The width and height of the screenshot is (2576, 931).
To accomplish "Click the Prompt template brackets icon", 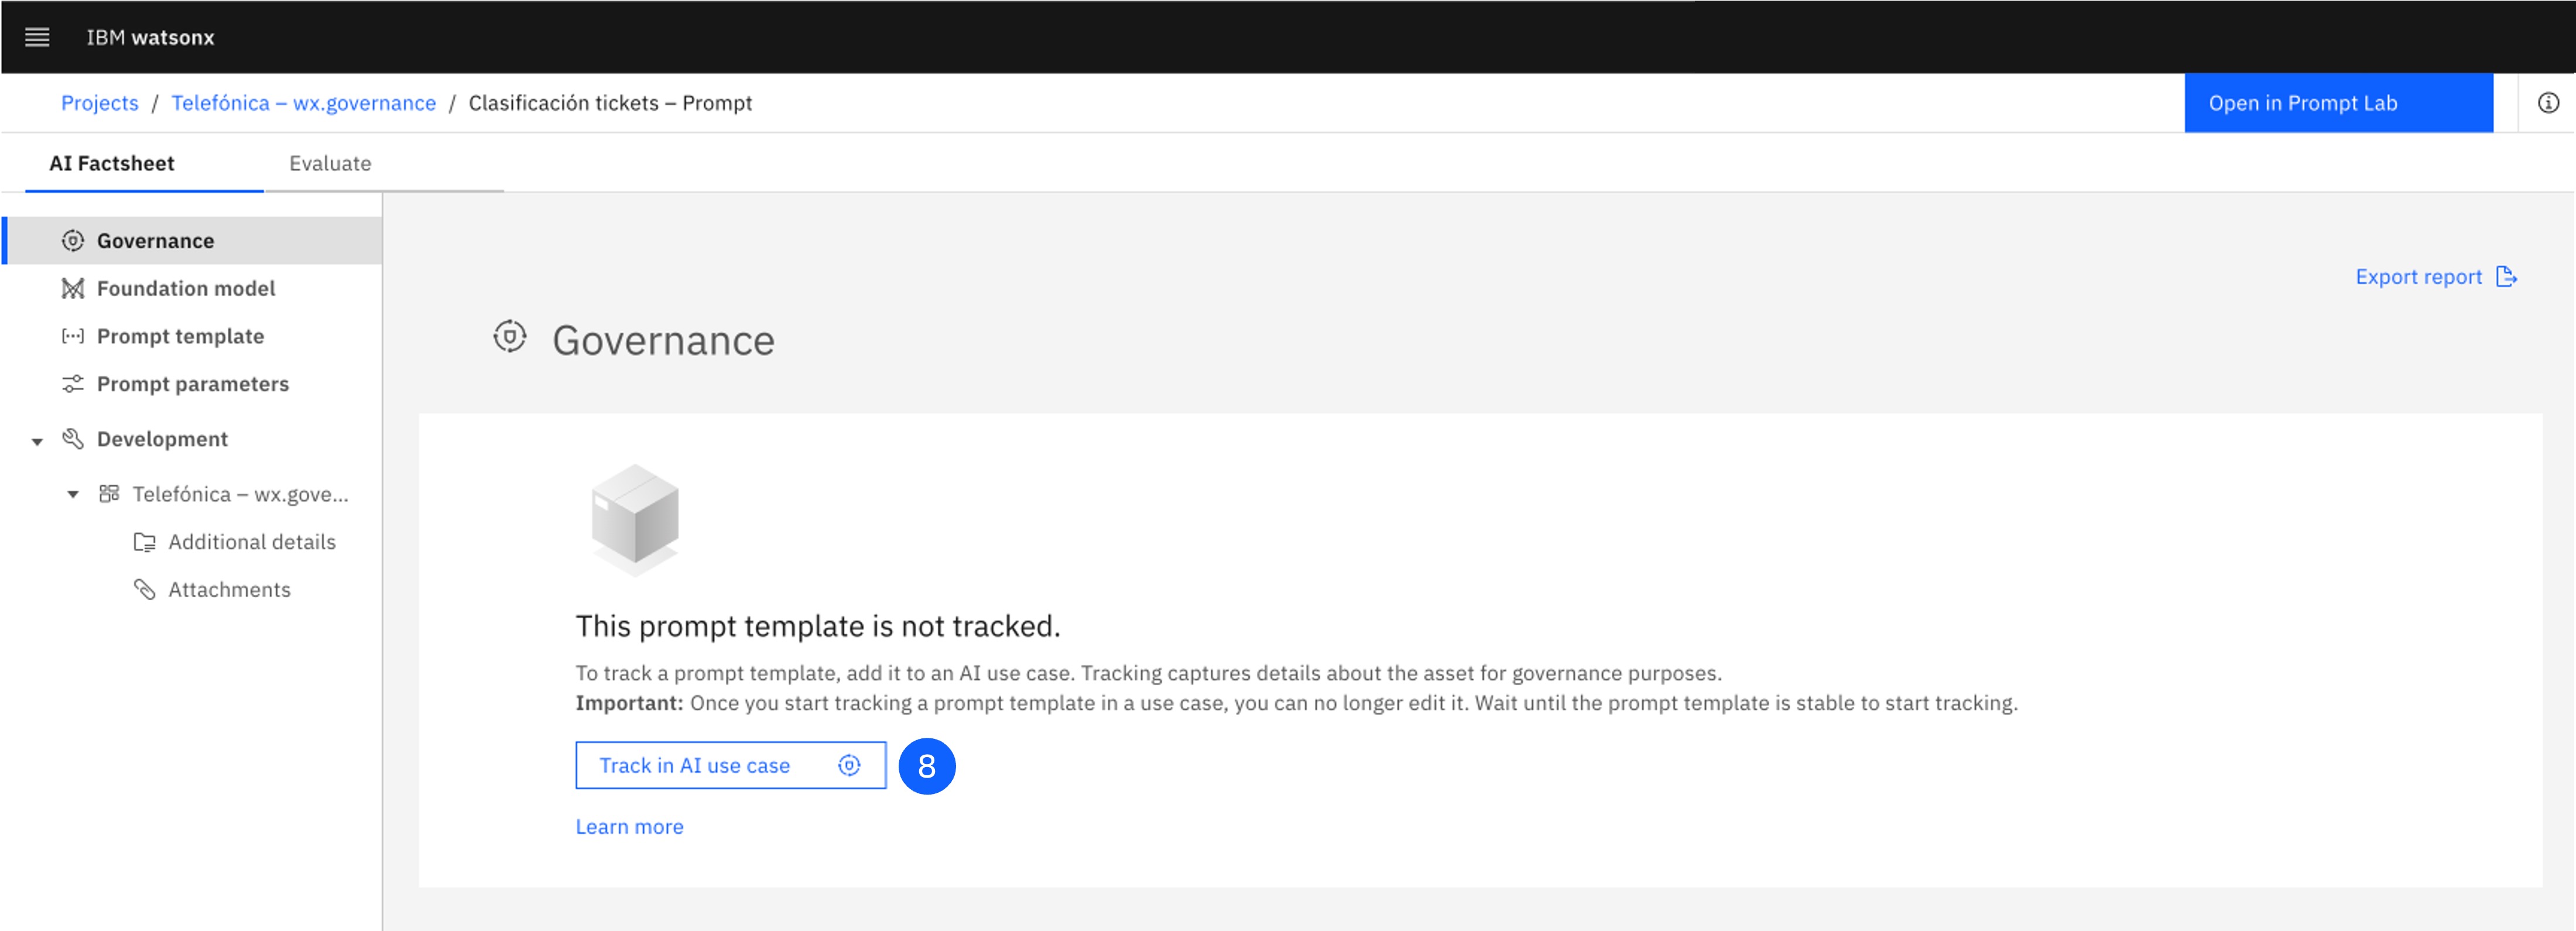I will click(x=73, y=336).
